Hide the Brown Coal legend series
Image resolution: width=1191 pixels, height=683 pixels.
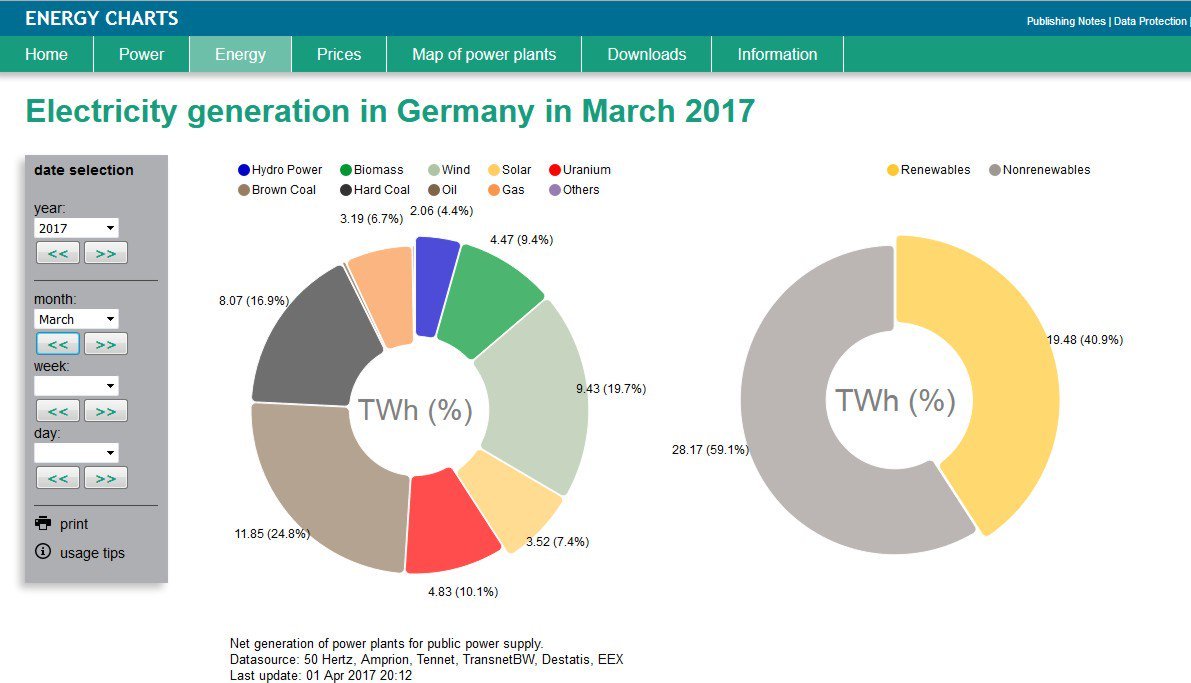pyautogui.click(x=276, y=190)
